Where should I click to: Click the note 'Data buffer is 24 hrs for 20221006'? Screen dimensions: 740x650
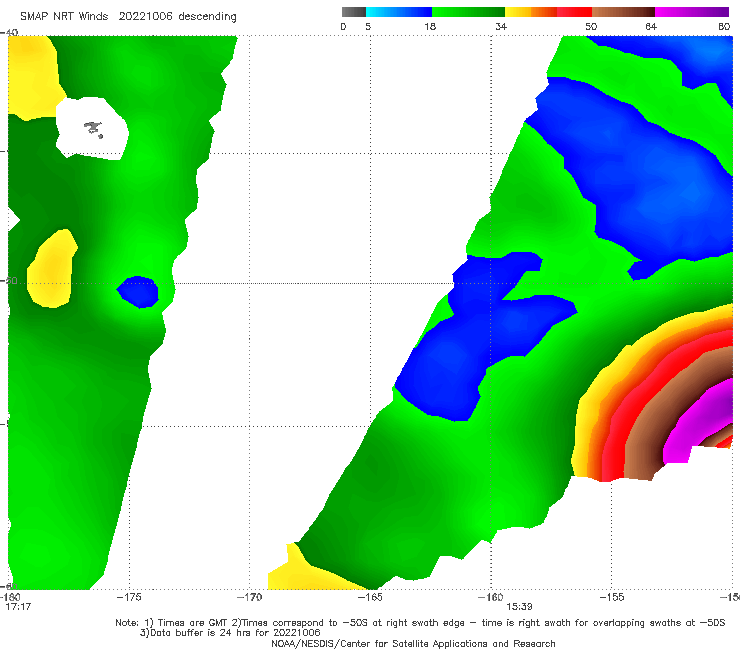[230, 633]
